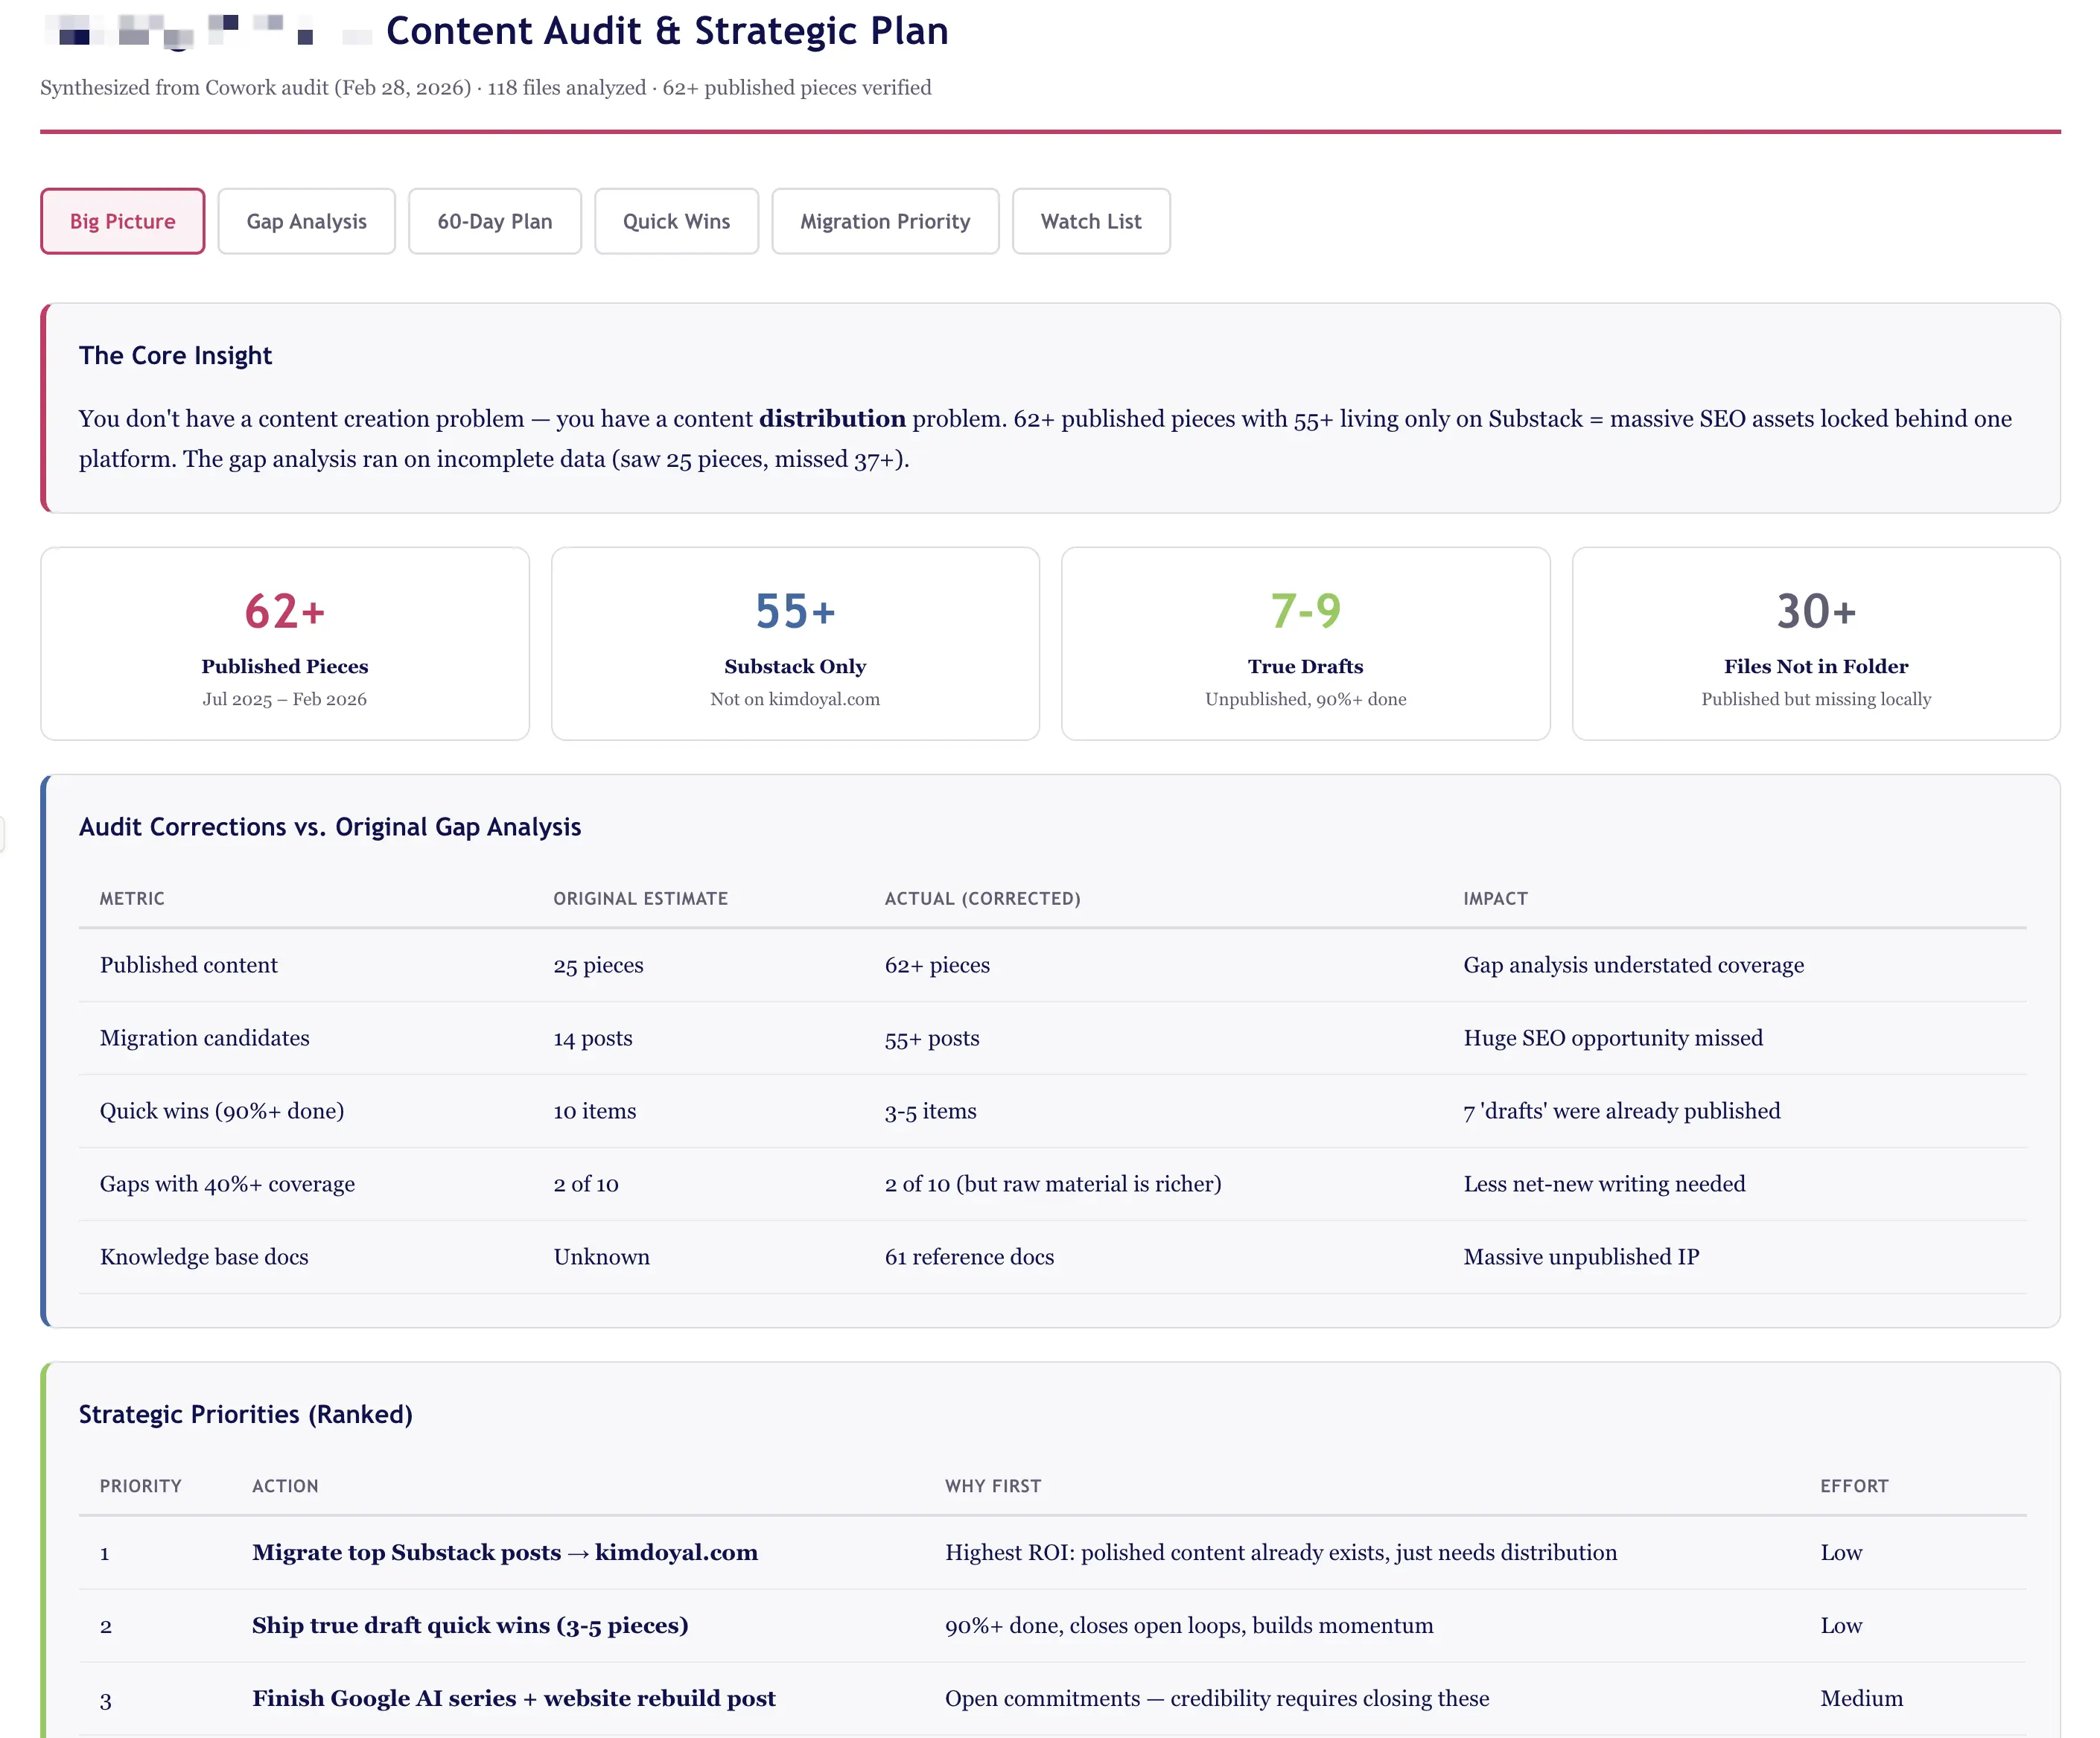Select Ship true draft quick wins action

pyautogui.click(x=470, y=1626)
